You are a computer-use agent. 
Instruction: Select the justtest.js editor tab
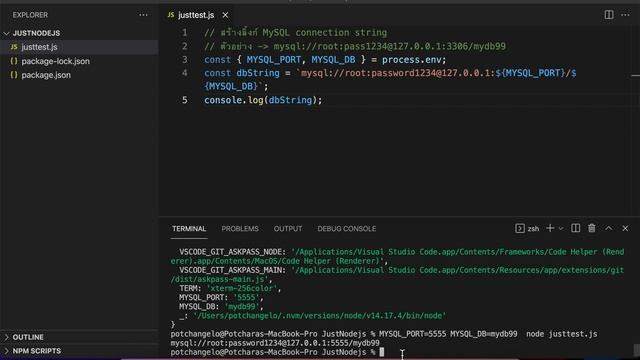click(x=196, y=15)
